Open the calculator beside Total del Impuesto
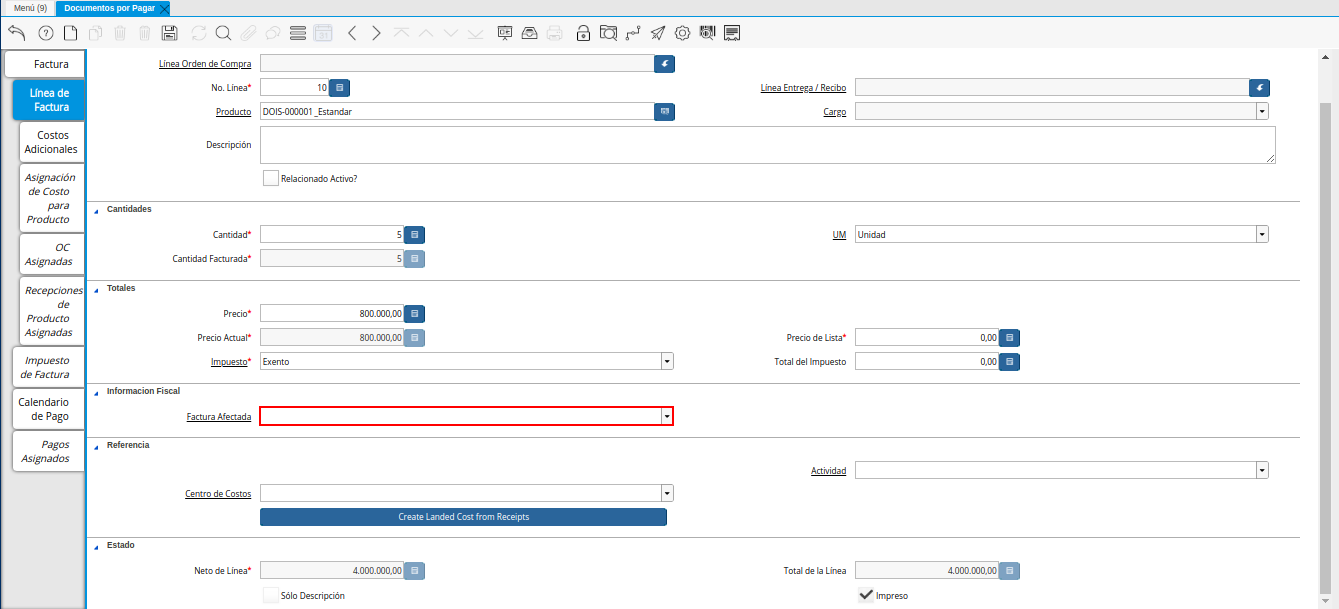This screenshot has height=609, width=1339. coord(1010,362)
